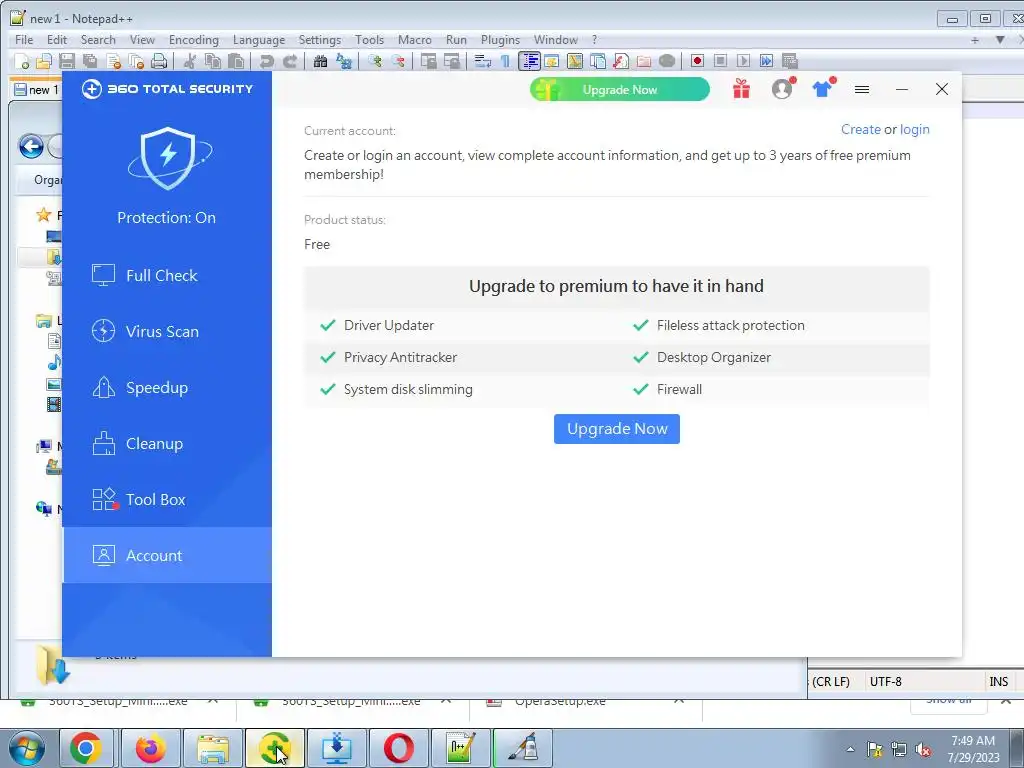Open the 360 hamburger main menu

click(862, 89)
